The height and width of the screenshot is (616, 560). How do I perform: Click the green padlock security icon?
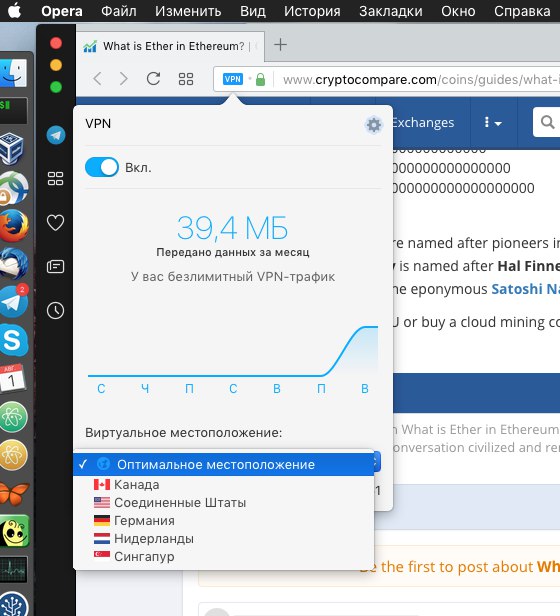(260, 79)
